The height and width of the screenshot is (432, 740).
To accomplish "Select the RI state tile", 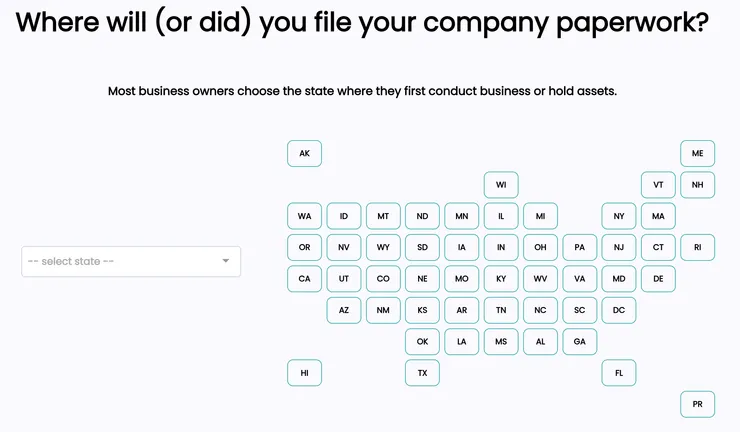I will point(697,247).
